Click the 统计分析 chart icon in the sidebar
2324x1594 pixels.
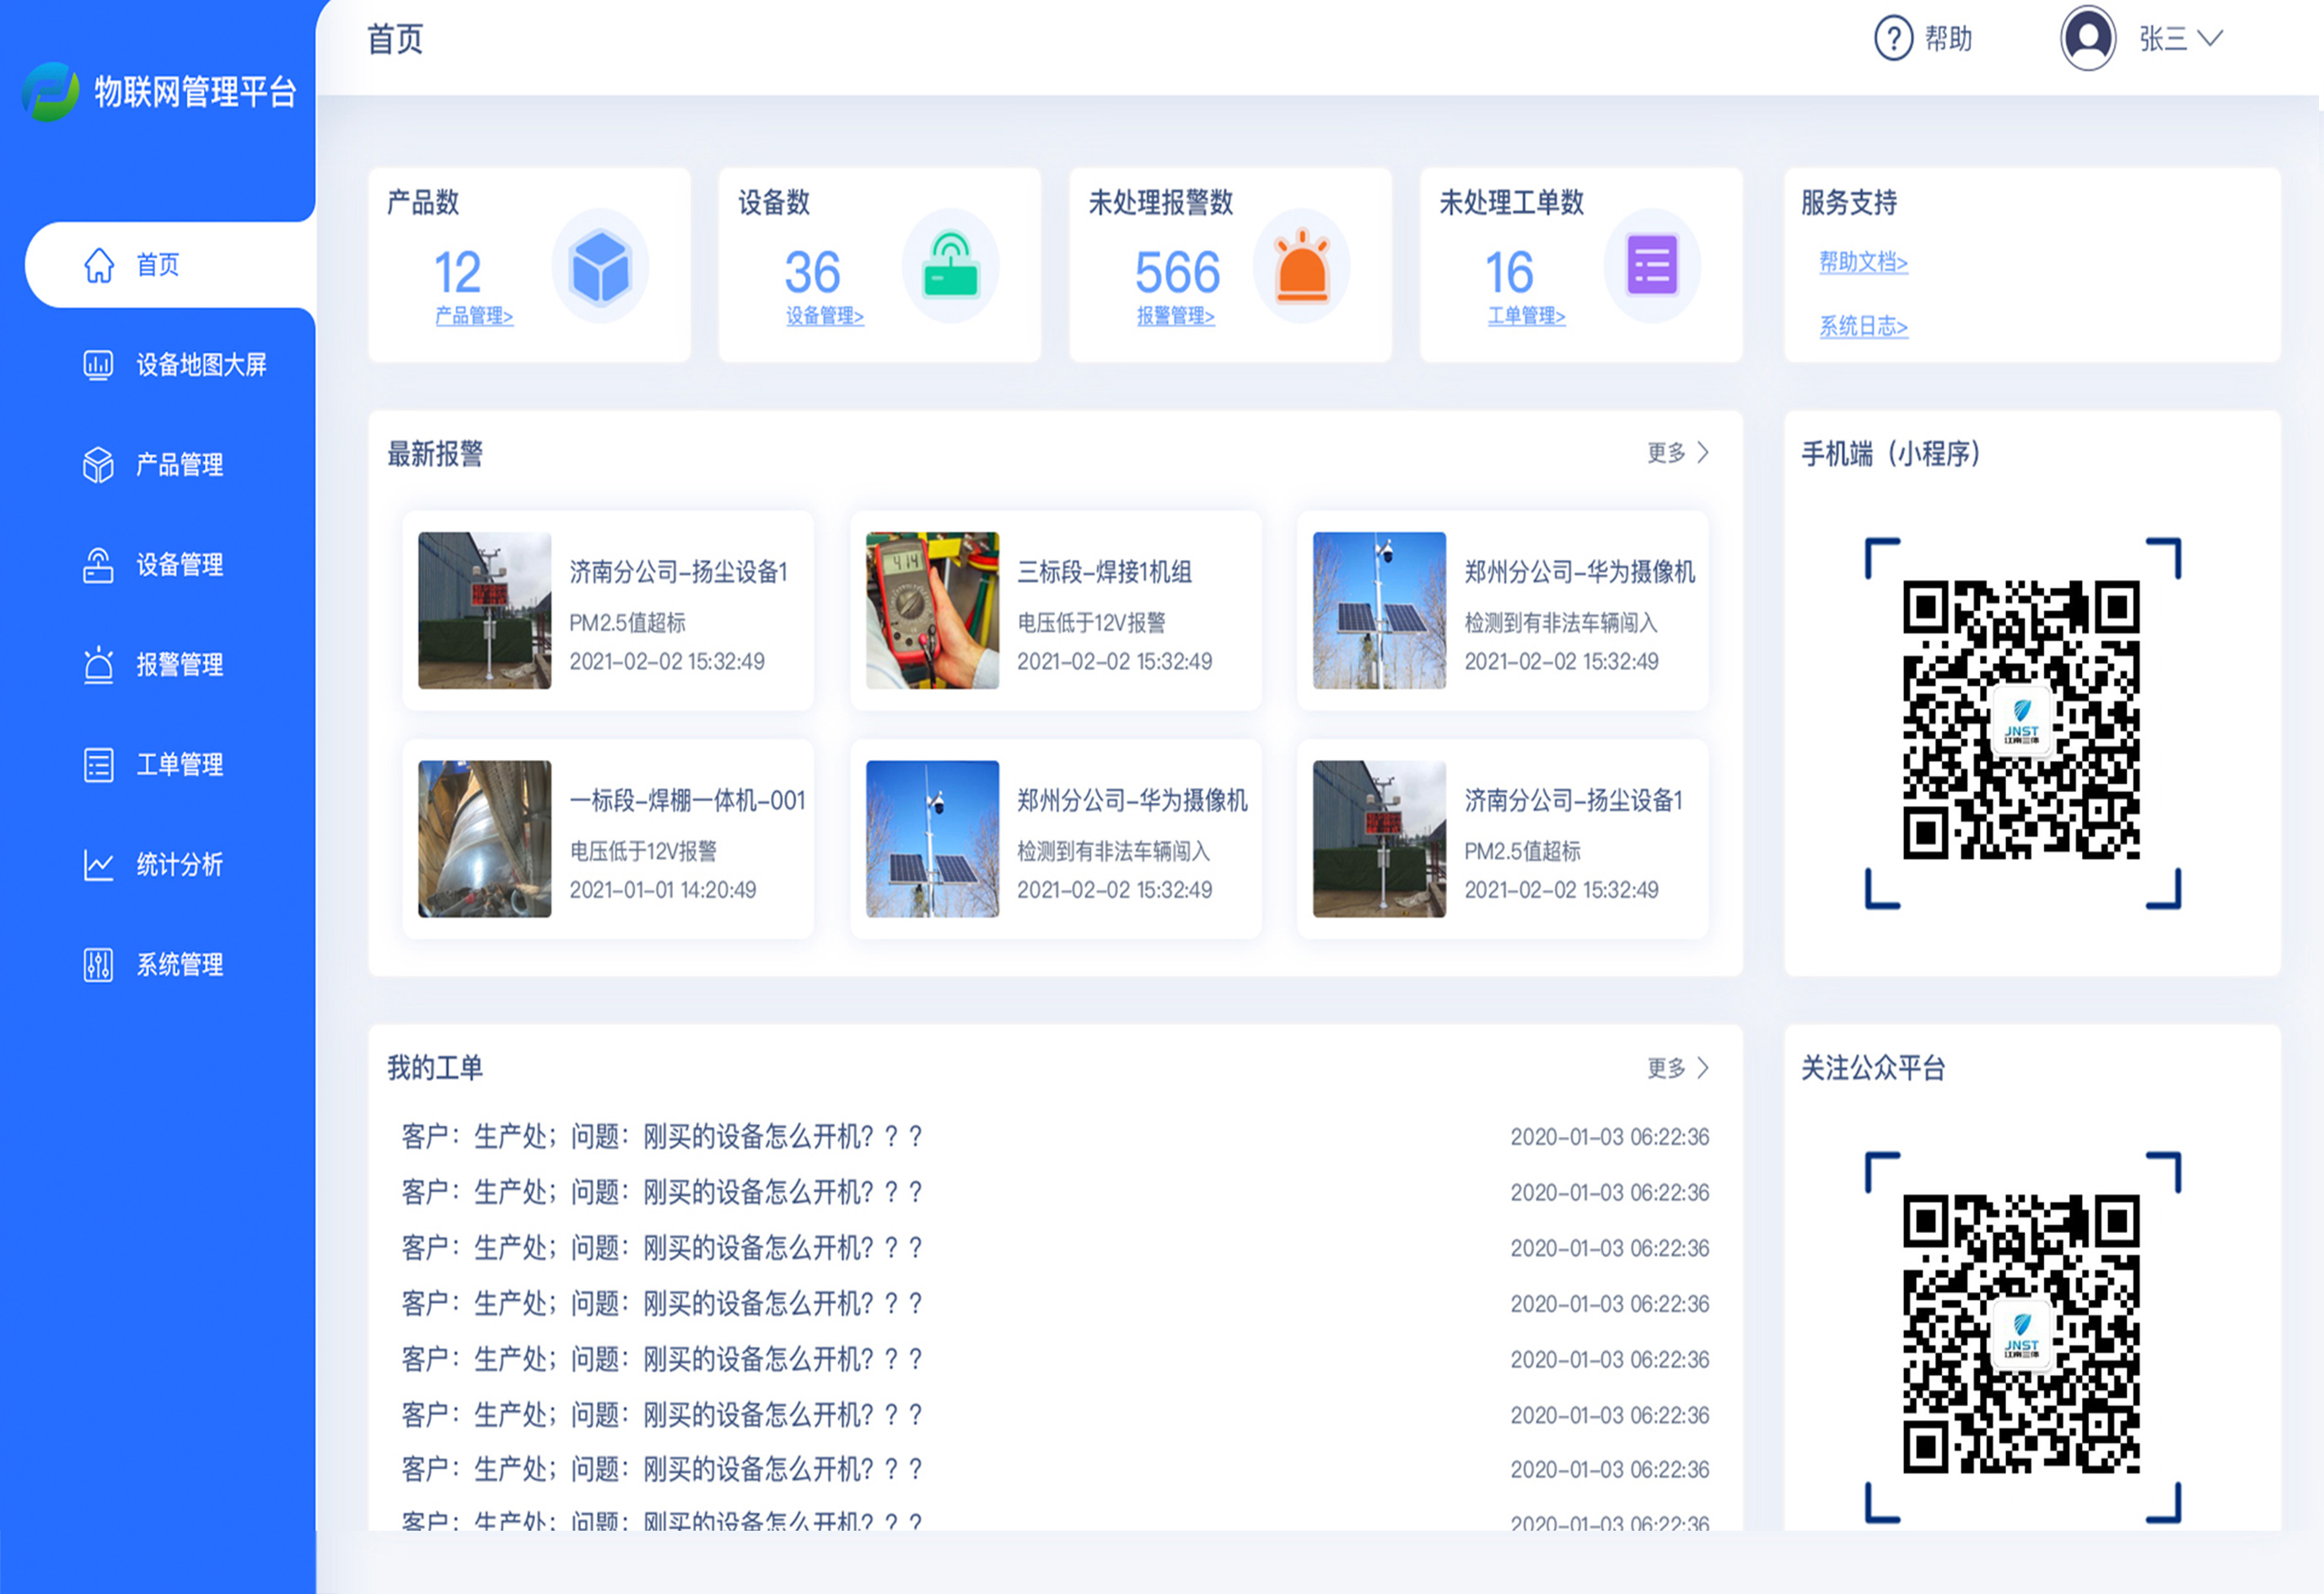coord(98,865)
